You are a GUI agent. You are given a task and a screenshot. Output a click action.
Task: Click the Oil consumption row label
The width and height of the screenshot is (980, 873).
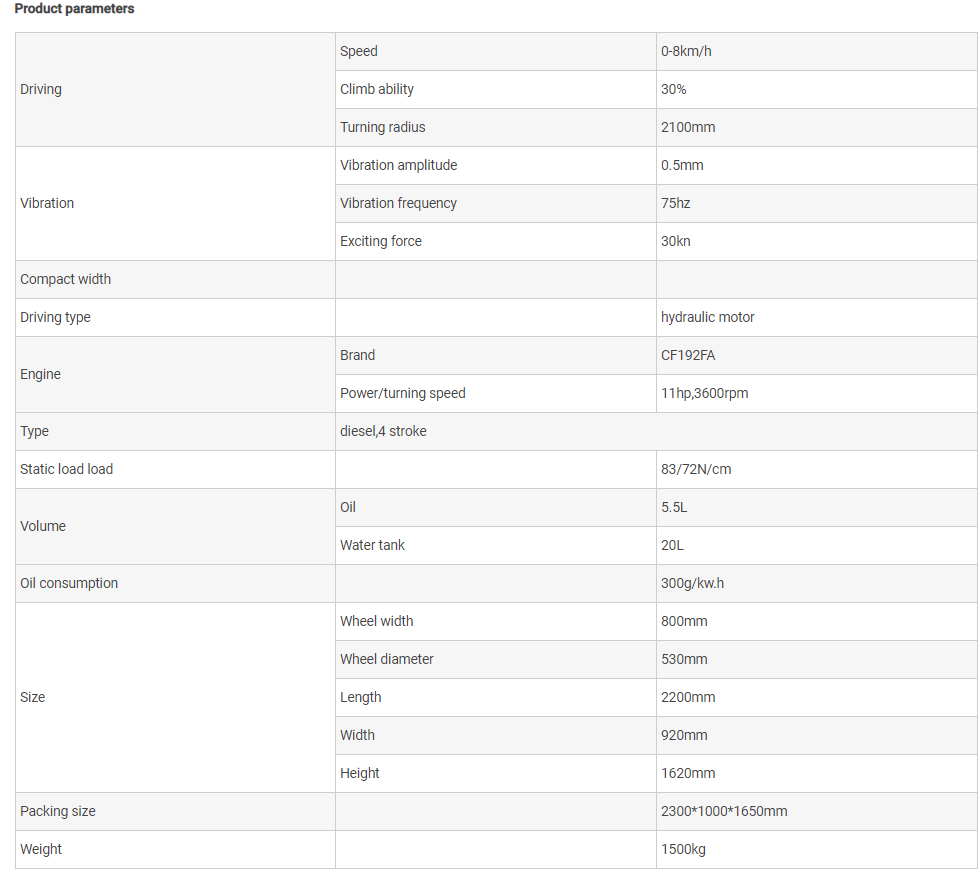point(176,584)
